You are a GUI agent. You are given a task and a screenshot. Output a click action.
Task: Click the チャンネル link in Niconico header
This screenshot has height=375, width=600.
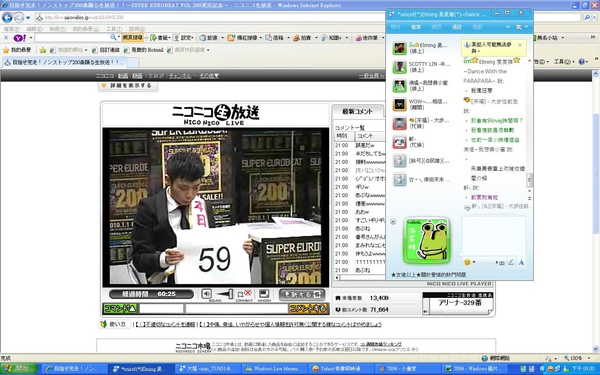180,76
